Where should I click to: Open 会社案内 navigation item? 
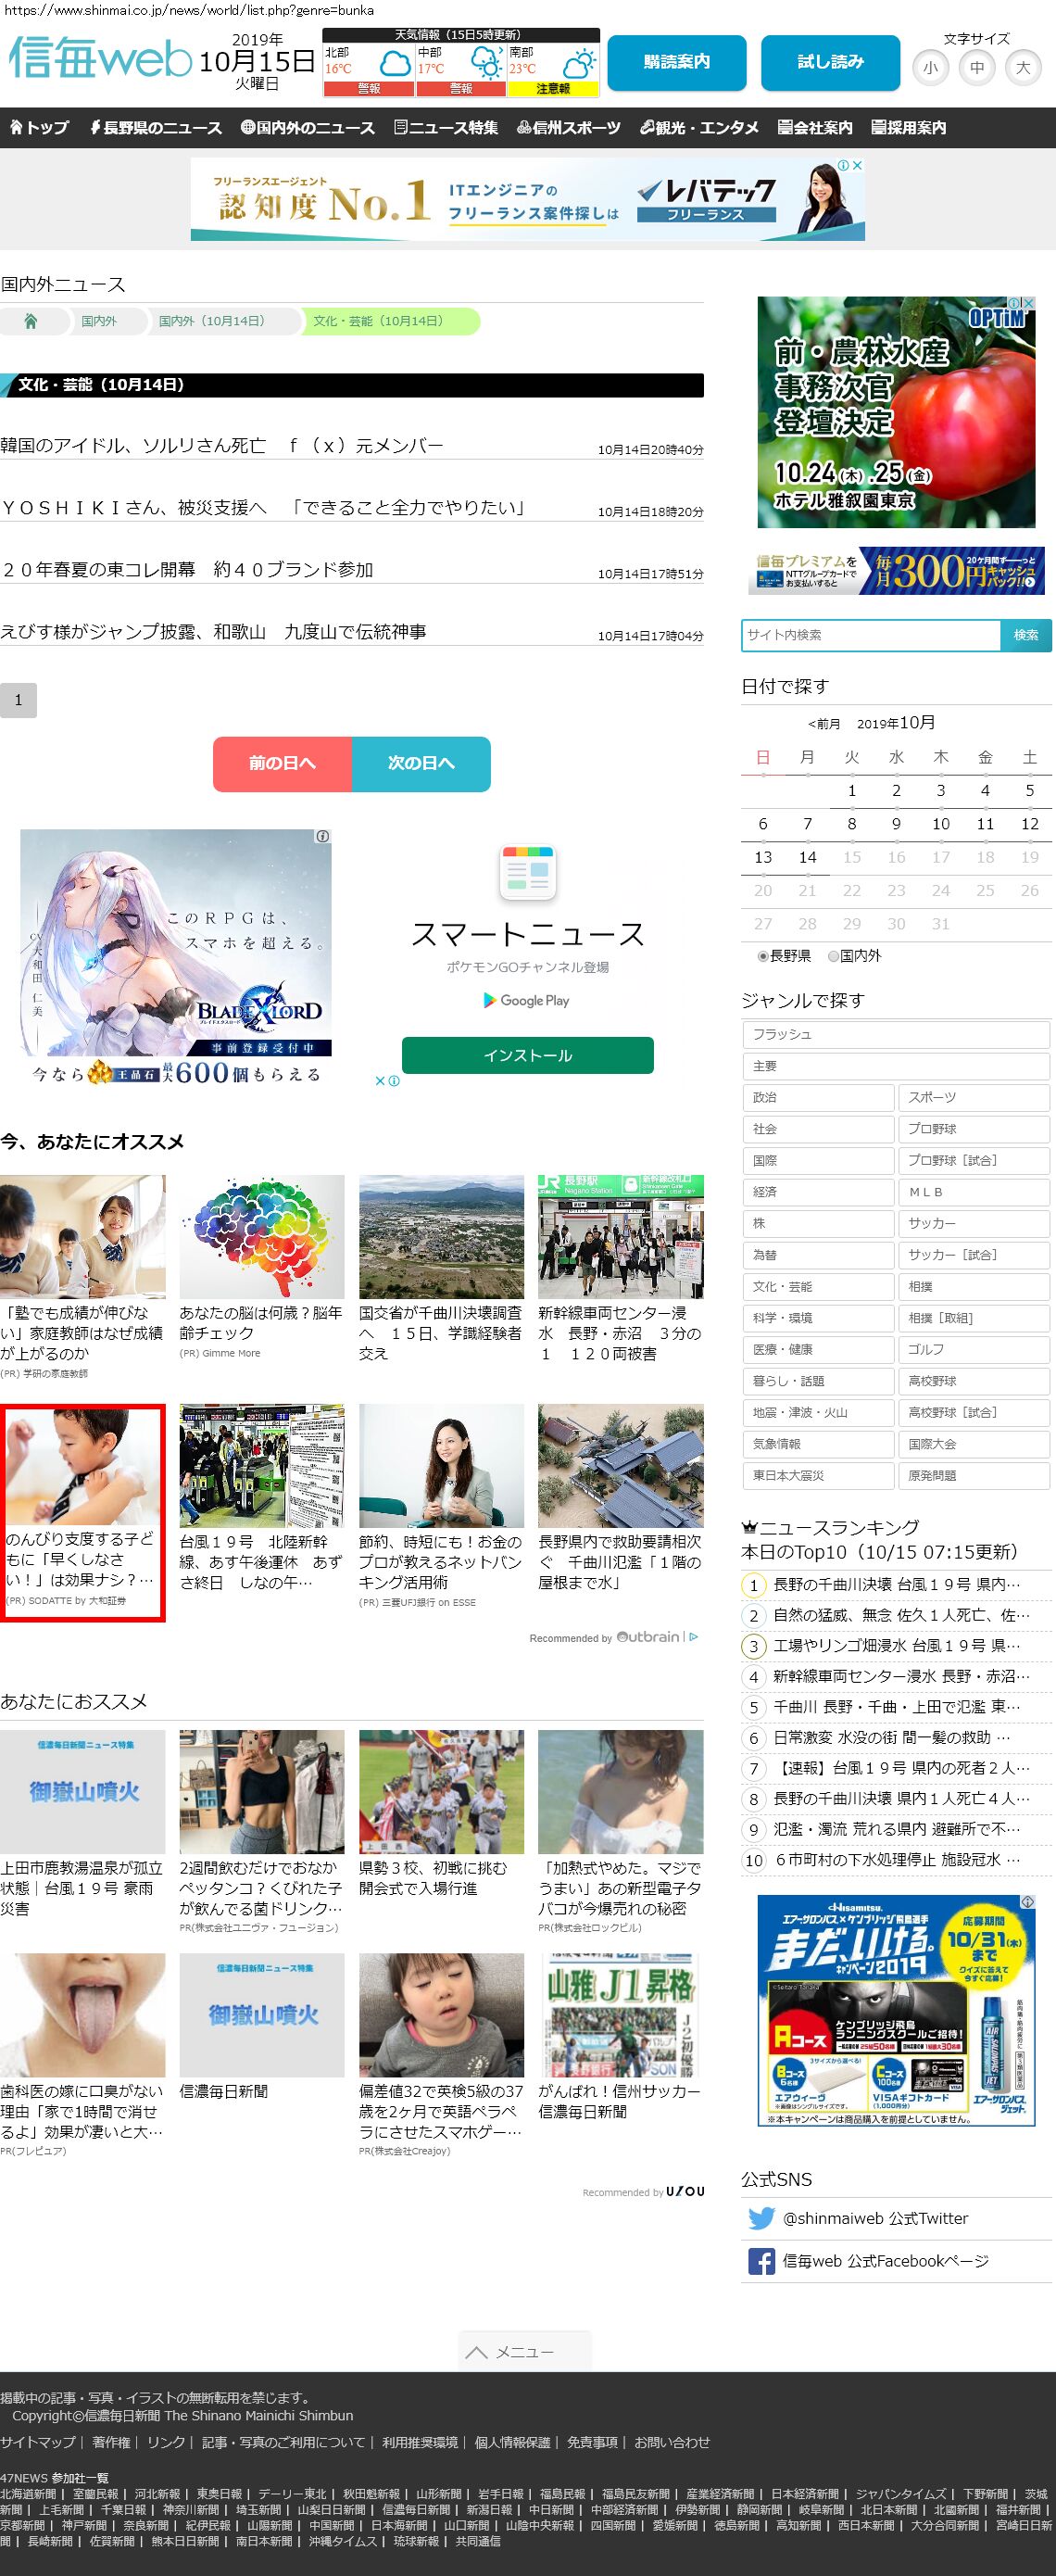coord(816,127)
